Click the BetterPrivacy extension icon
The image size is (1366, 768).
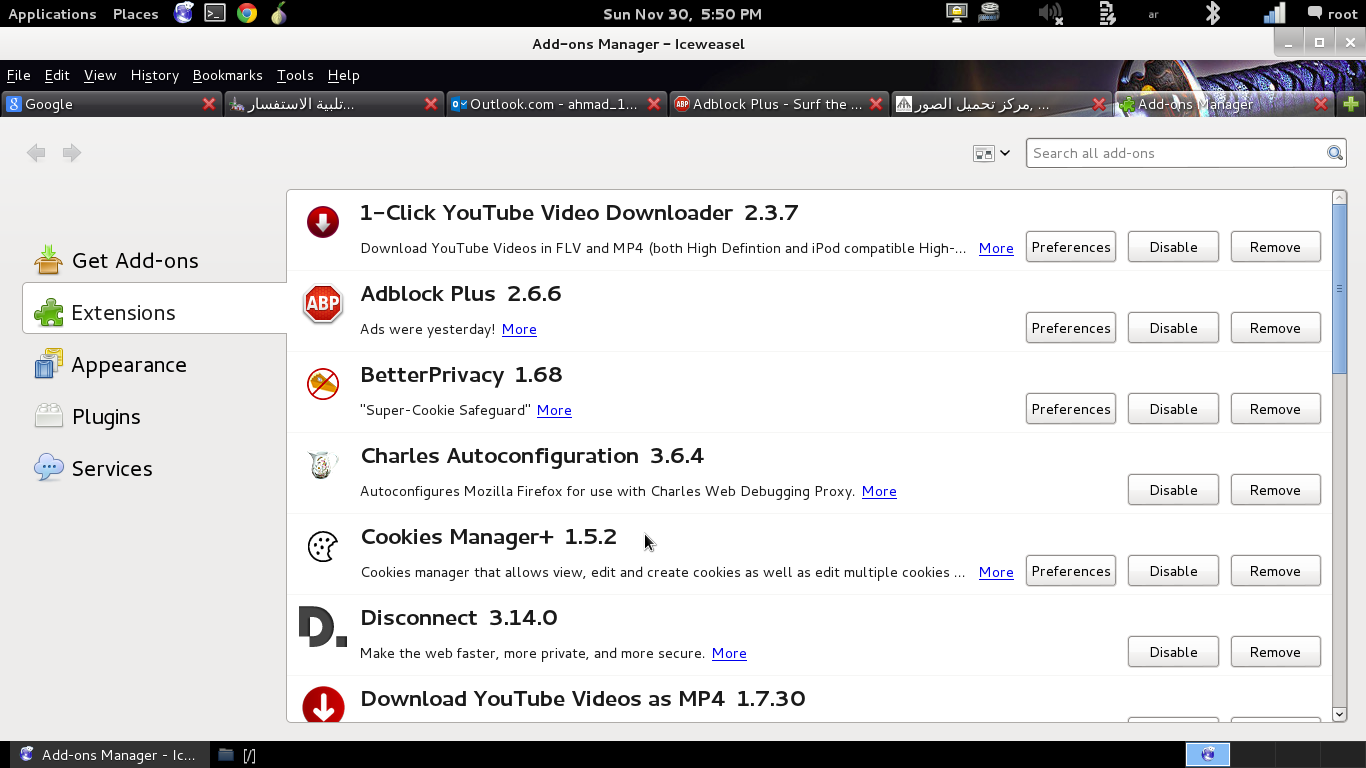[x=323, y=384]
